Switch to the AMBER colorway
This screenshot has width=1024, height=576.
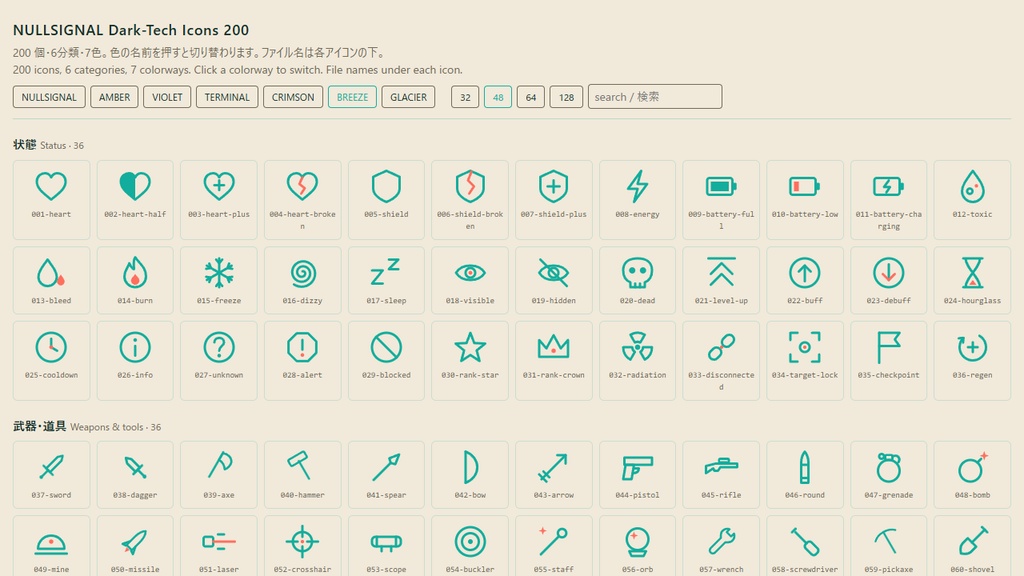[x=114, y=97]
